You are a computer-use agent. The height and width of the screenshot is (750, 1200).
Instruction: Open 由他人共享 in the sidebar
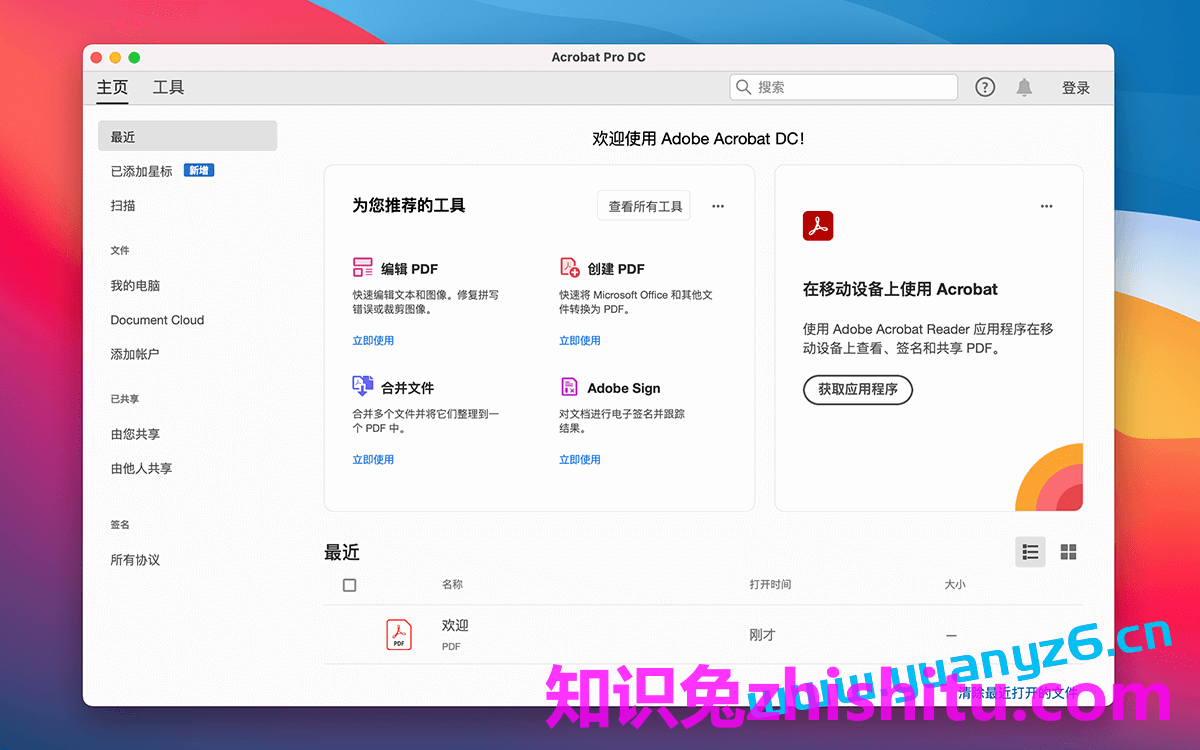[x=141, y=468]
